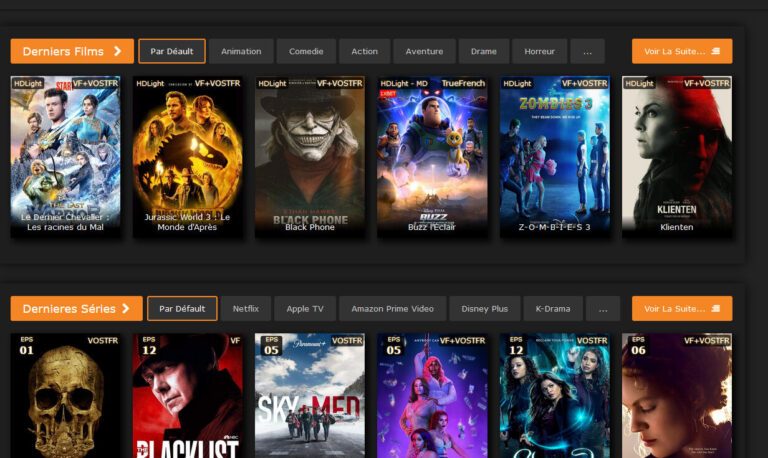Viewport: 768px width, 458px height.
Task: Open red-haired woman series poster EPS 06
Action: pos(677,396)
